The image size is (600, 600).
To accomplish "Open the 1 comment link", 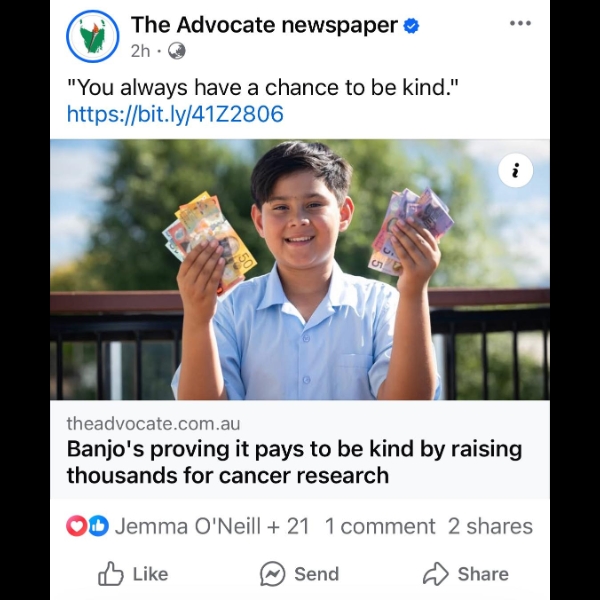I will tap(380, 526).
